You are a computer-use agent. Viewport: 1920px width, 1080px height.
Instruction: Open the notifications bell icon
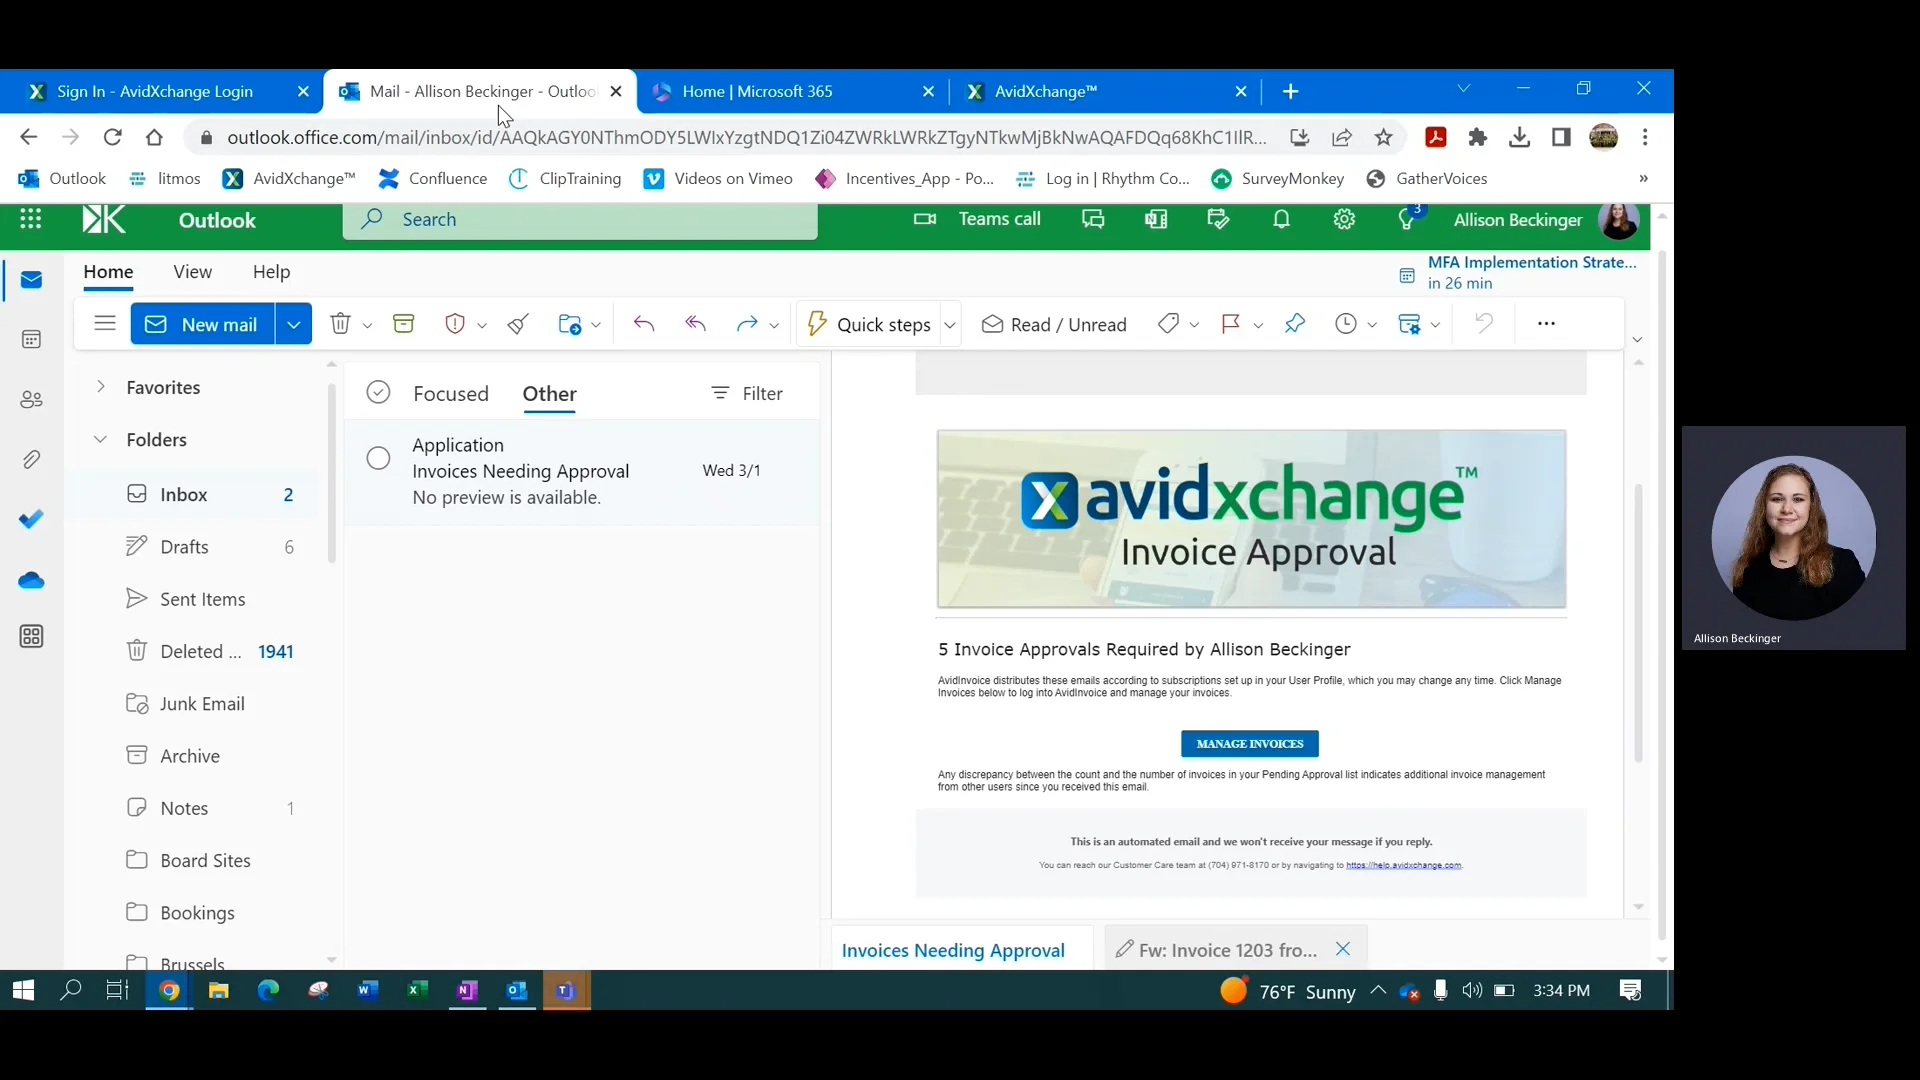[1281, 220]
